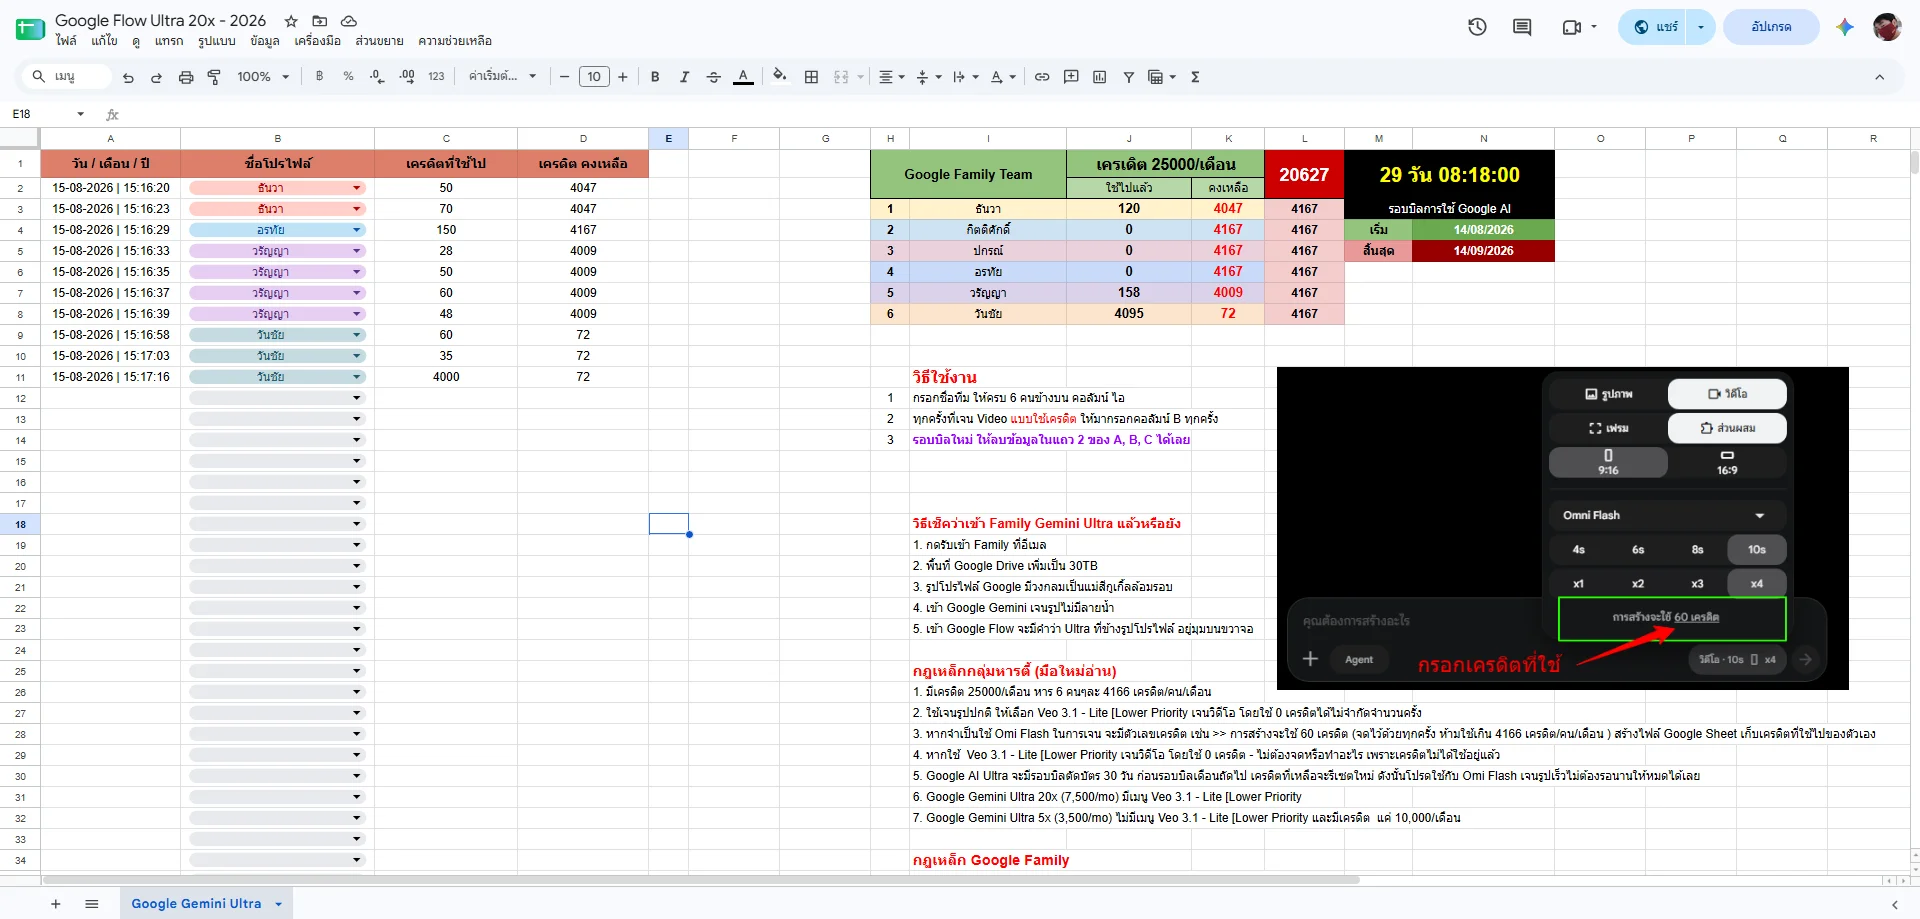Create a filter

(1129, 77)
